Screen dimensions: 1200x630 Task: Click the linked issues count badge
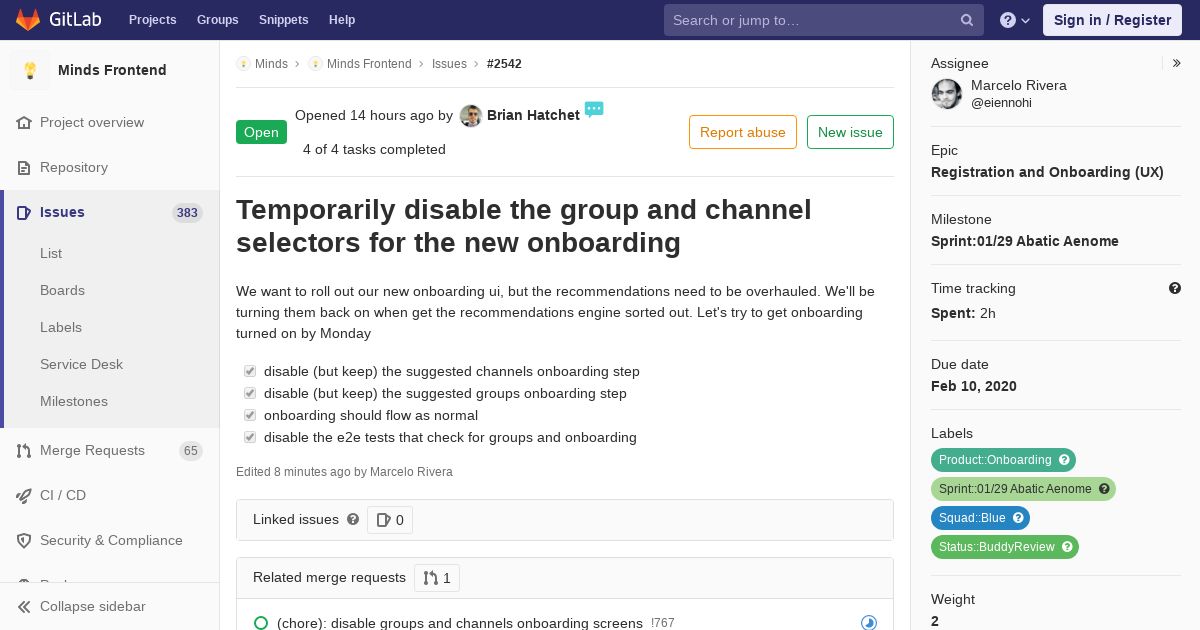coord(390,520)
